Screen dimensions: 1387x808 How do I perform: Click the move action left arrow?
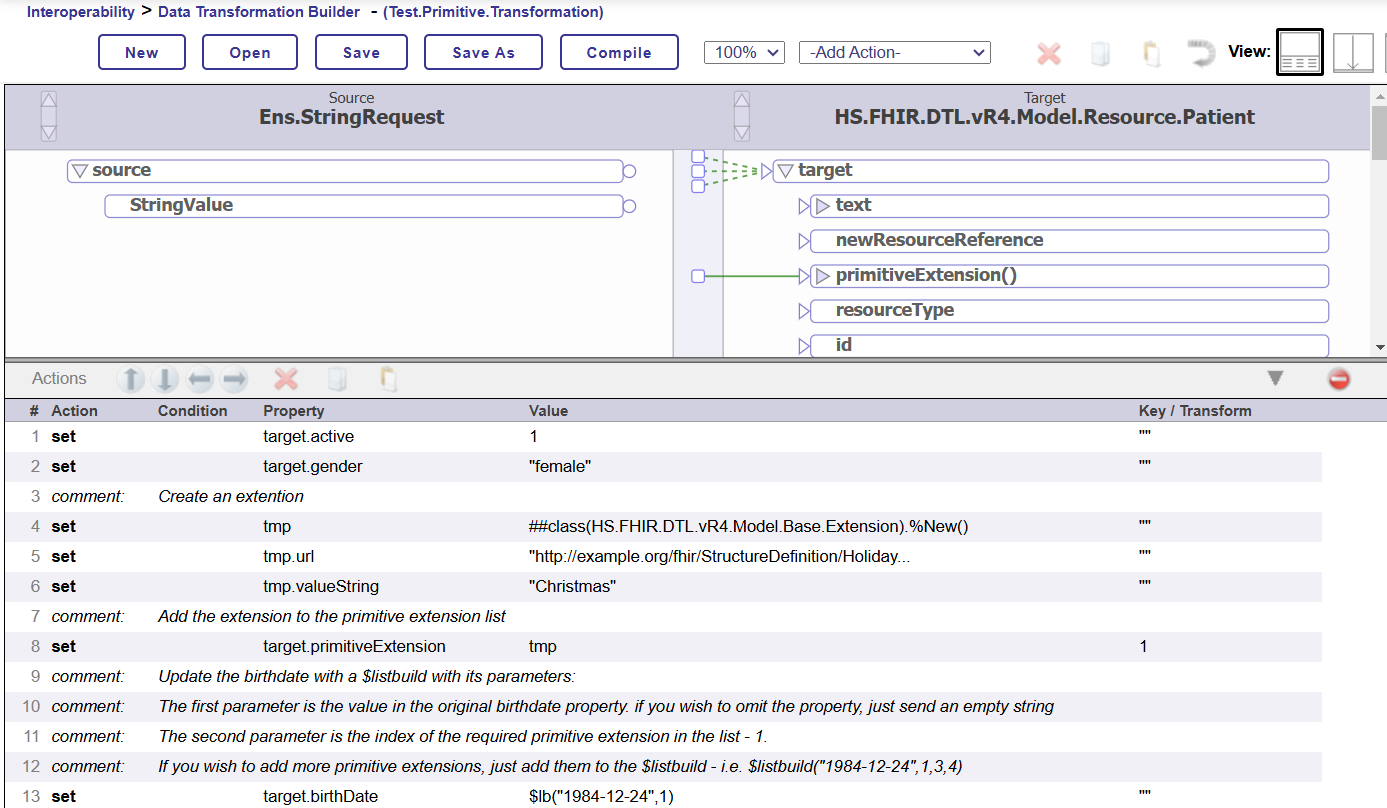200,379
